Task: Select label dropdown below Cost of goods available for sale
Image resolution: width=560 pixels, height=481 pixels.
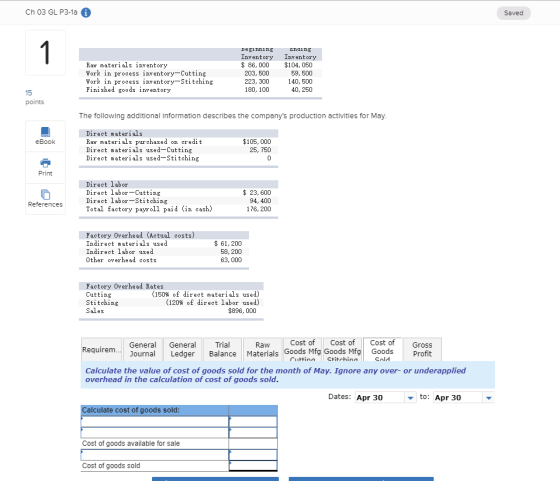Action: (155, 455)
